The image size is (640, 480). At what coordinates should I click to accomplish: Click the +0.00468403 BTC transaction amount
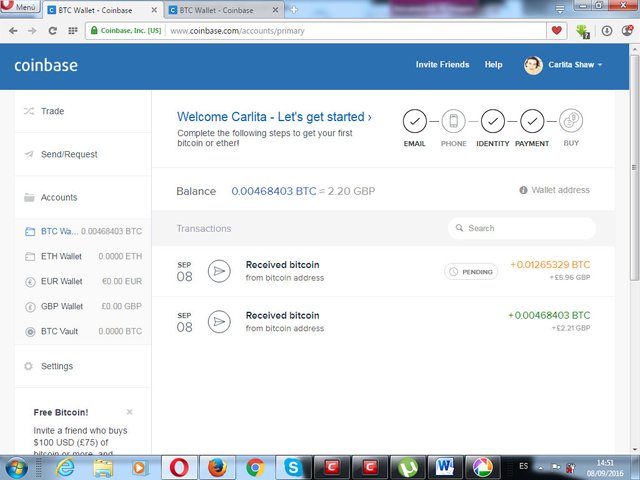pos(549,316)
